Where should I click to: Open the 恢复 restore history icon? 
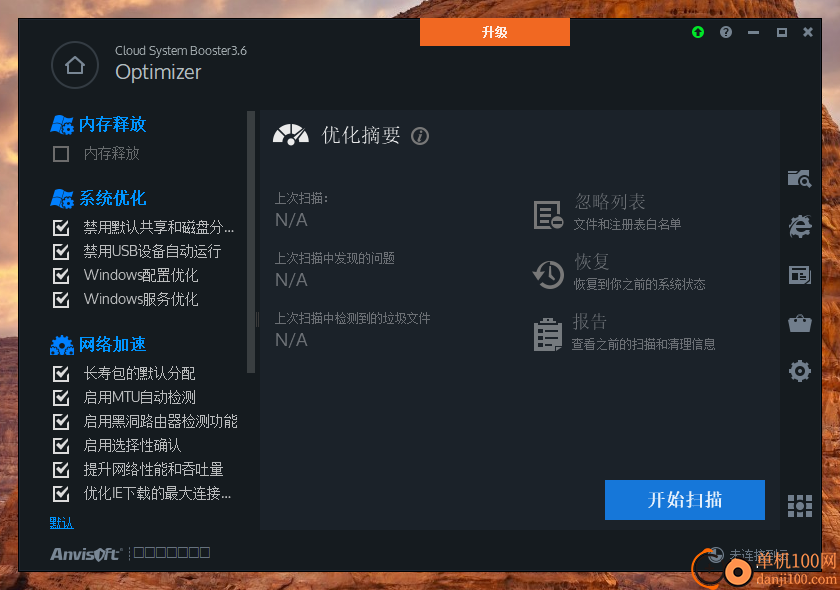pyautogui.click(x=548, y=275)
